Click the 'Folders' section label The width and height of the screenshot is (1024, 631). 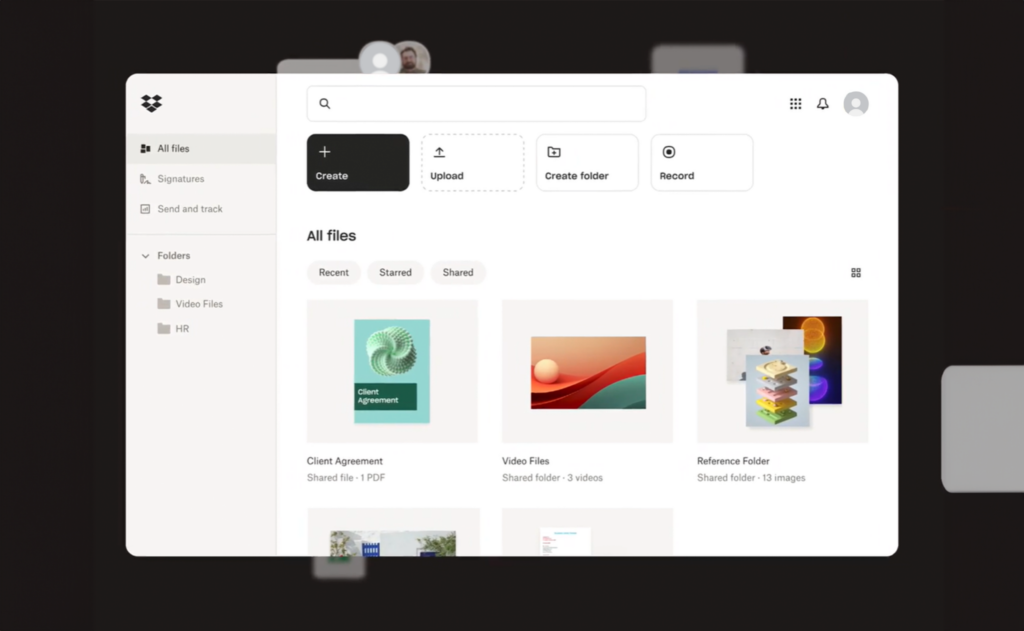[x=174, y=255]
